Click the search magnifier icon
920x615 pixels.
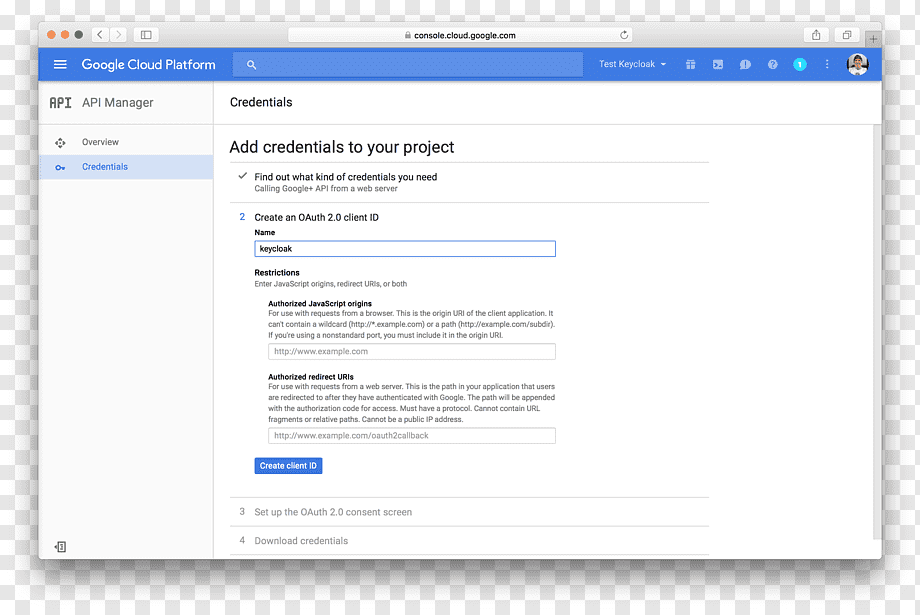251,65
